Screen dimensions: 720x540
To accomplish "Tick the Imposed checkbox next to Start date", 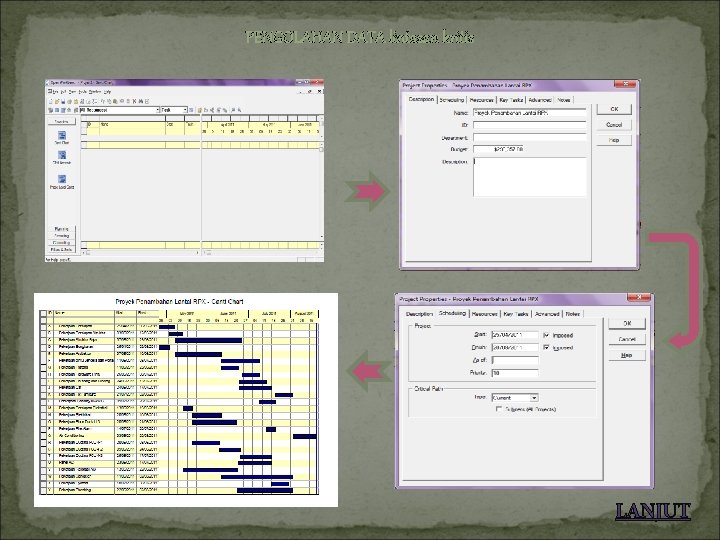I will [546, 335].
